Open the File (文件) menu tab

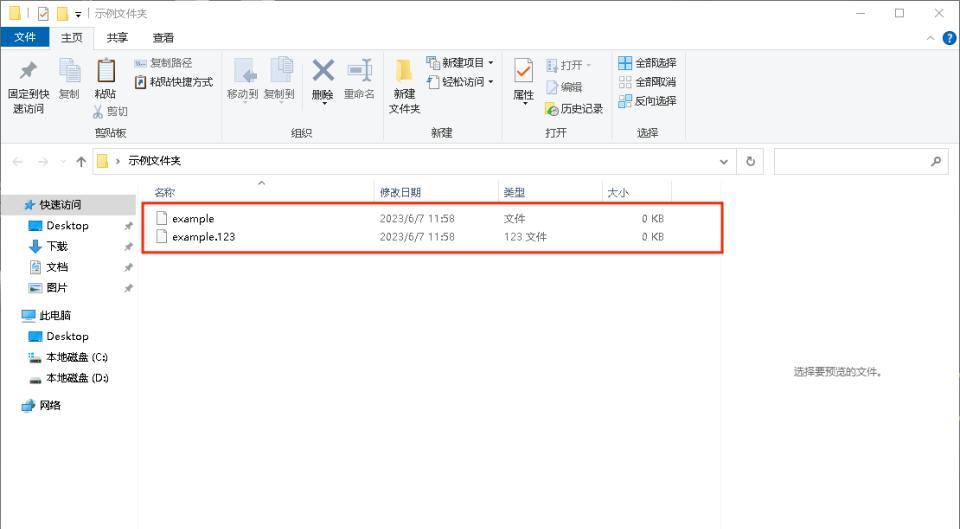pyautogui.click(x=25, y=37)
